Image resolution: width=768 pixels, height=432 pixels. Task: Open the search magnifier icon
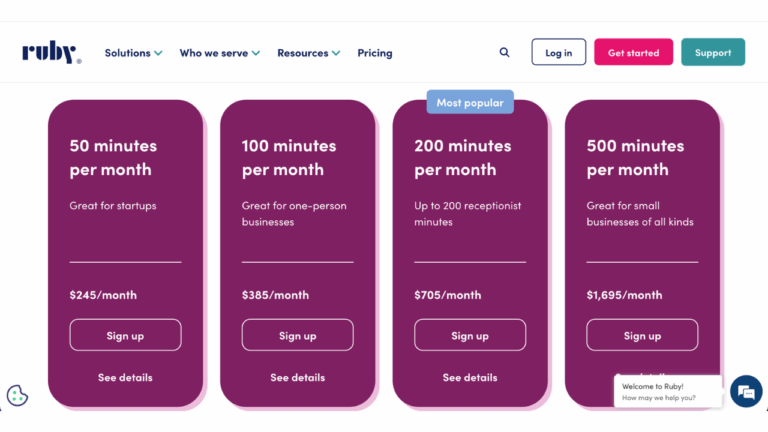[504, 53]
